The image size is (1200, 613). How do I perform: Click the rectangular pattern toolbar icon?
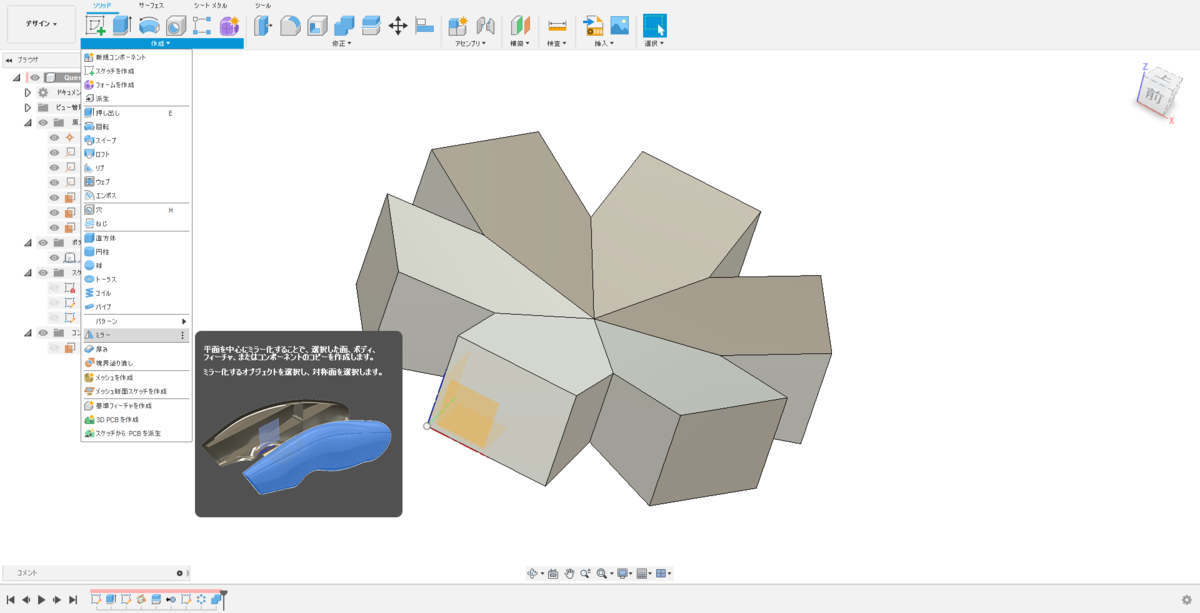[202, 26]
